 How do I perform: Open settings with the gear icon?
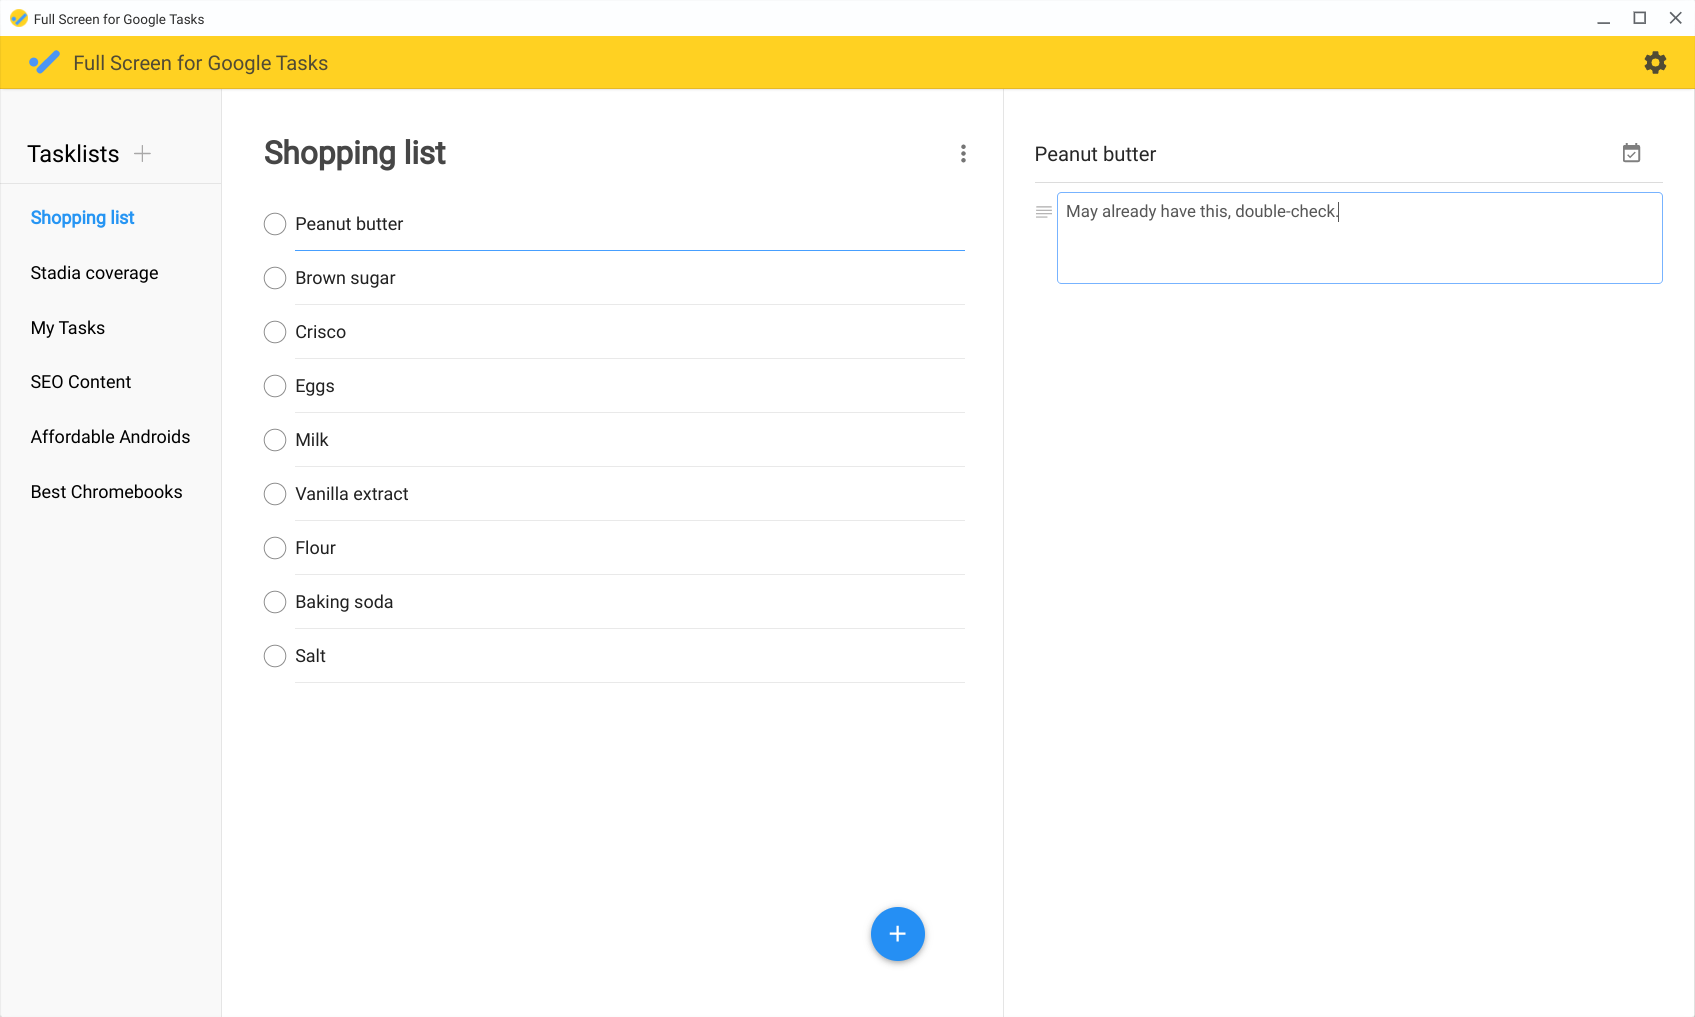click(x=1655, y=63)
